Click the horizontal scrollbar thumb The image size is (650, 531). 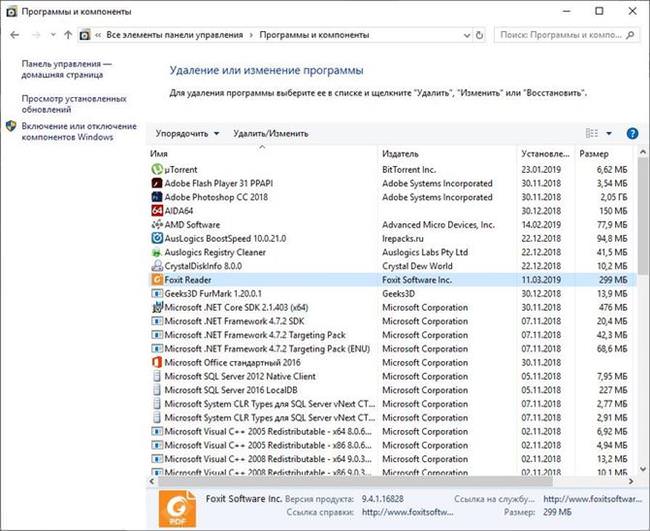(355, 481)
